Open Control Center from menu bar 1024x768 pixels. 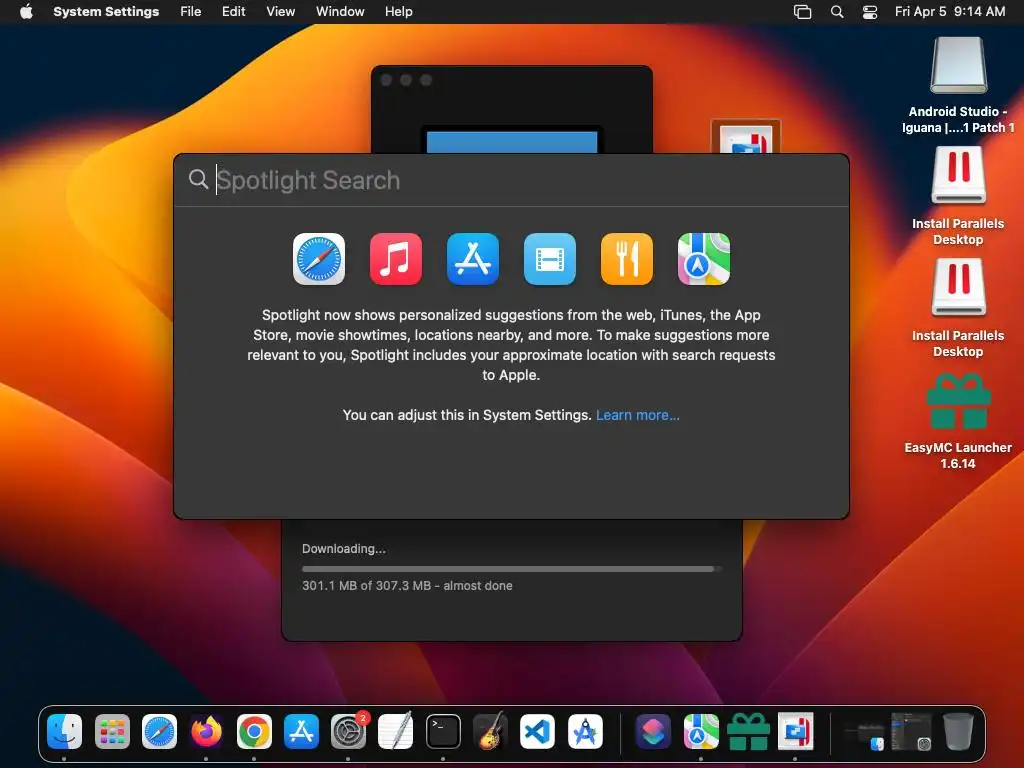coord(870,12)
